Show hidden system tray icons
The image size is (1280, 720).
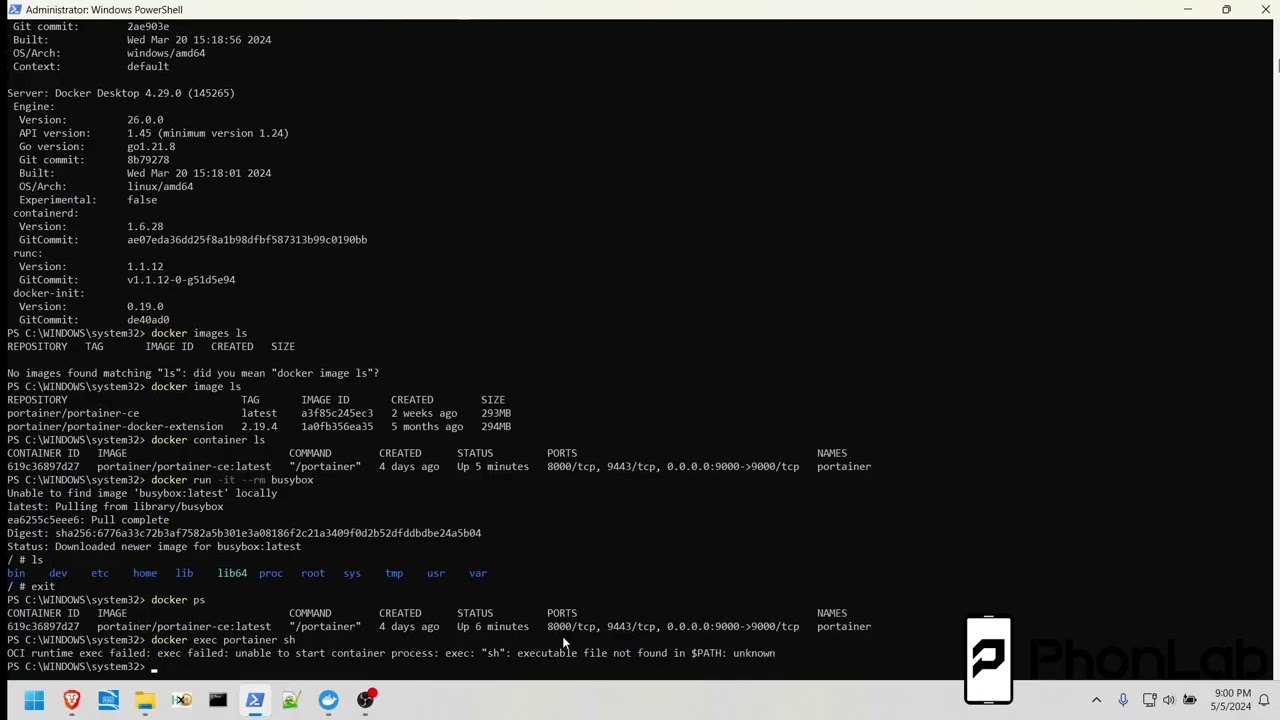(x=1096, y=700)
